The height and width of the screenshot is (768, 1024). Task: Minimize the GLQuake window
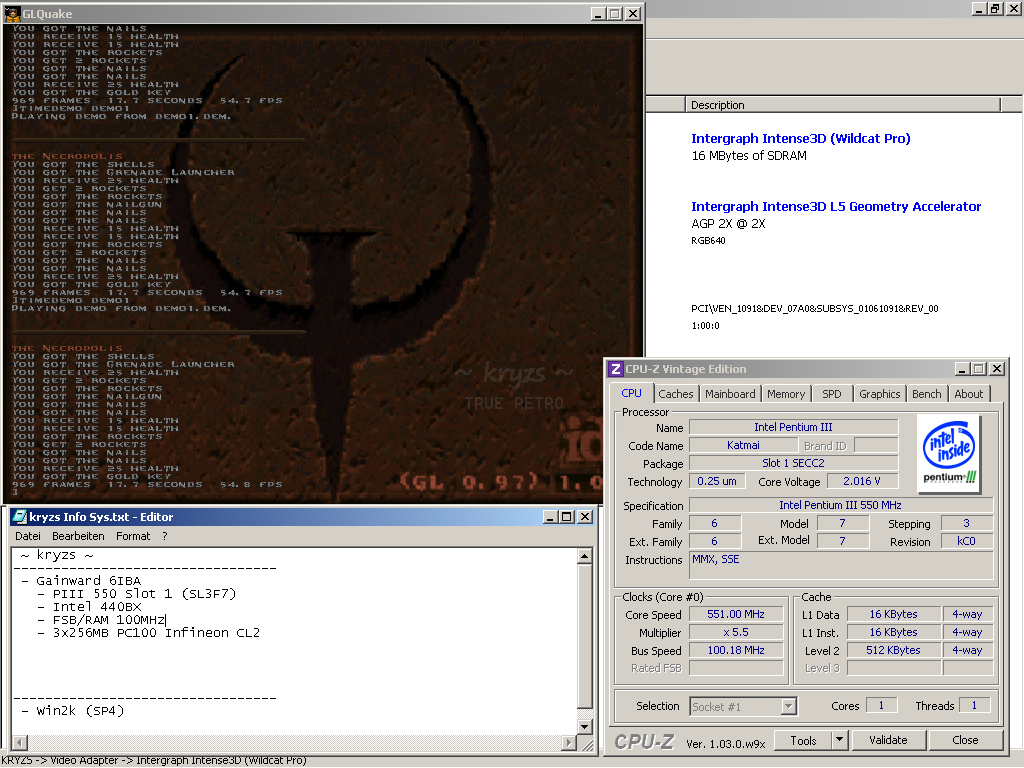[598, 13]
